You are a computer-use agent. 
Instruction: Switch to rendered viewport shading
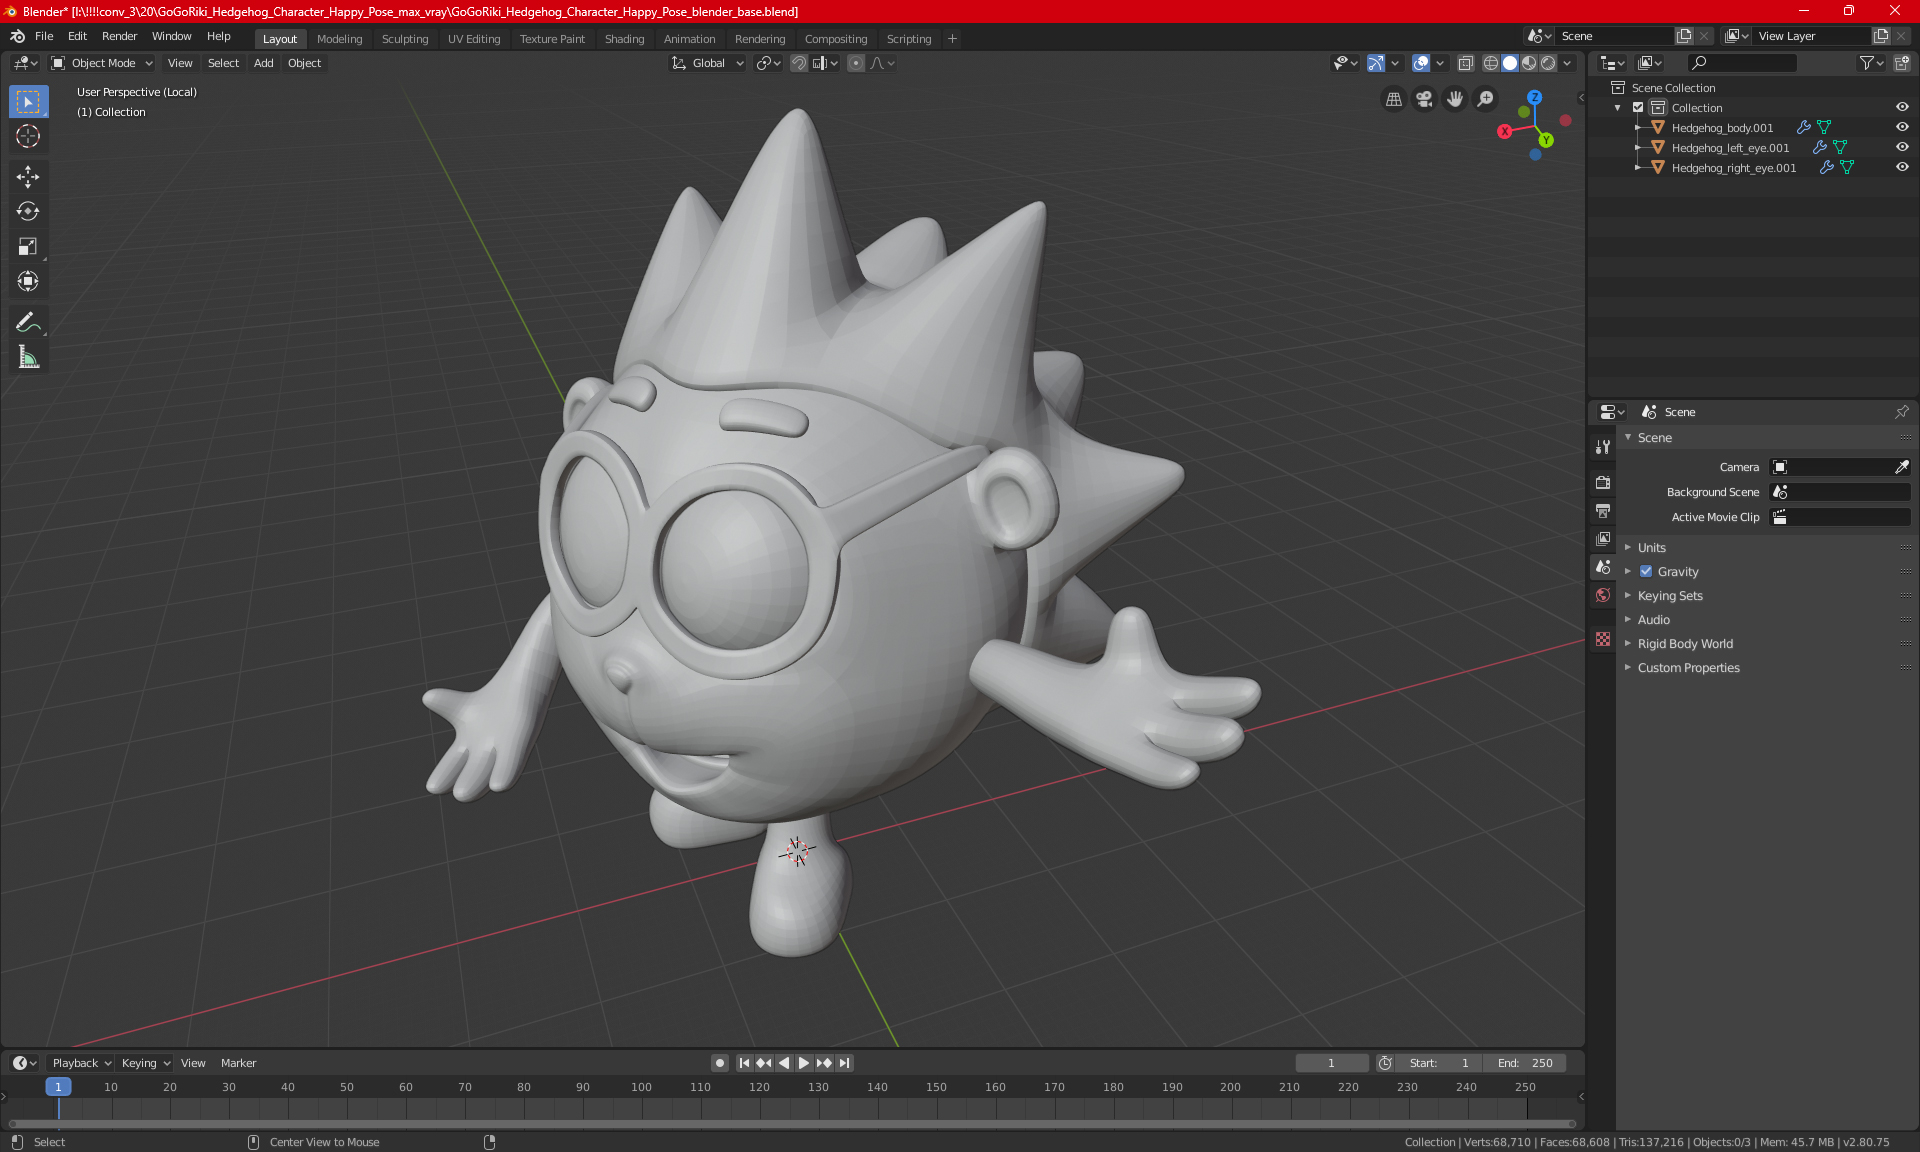coord(1548,63)
